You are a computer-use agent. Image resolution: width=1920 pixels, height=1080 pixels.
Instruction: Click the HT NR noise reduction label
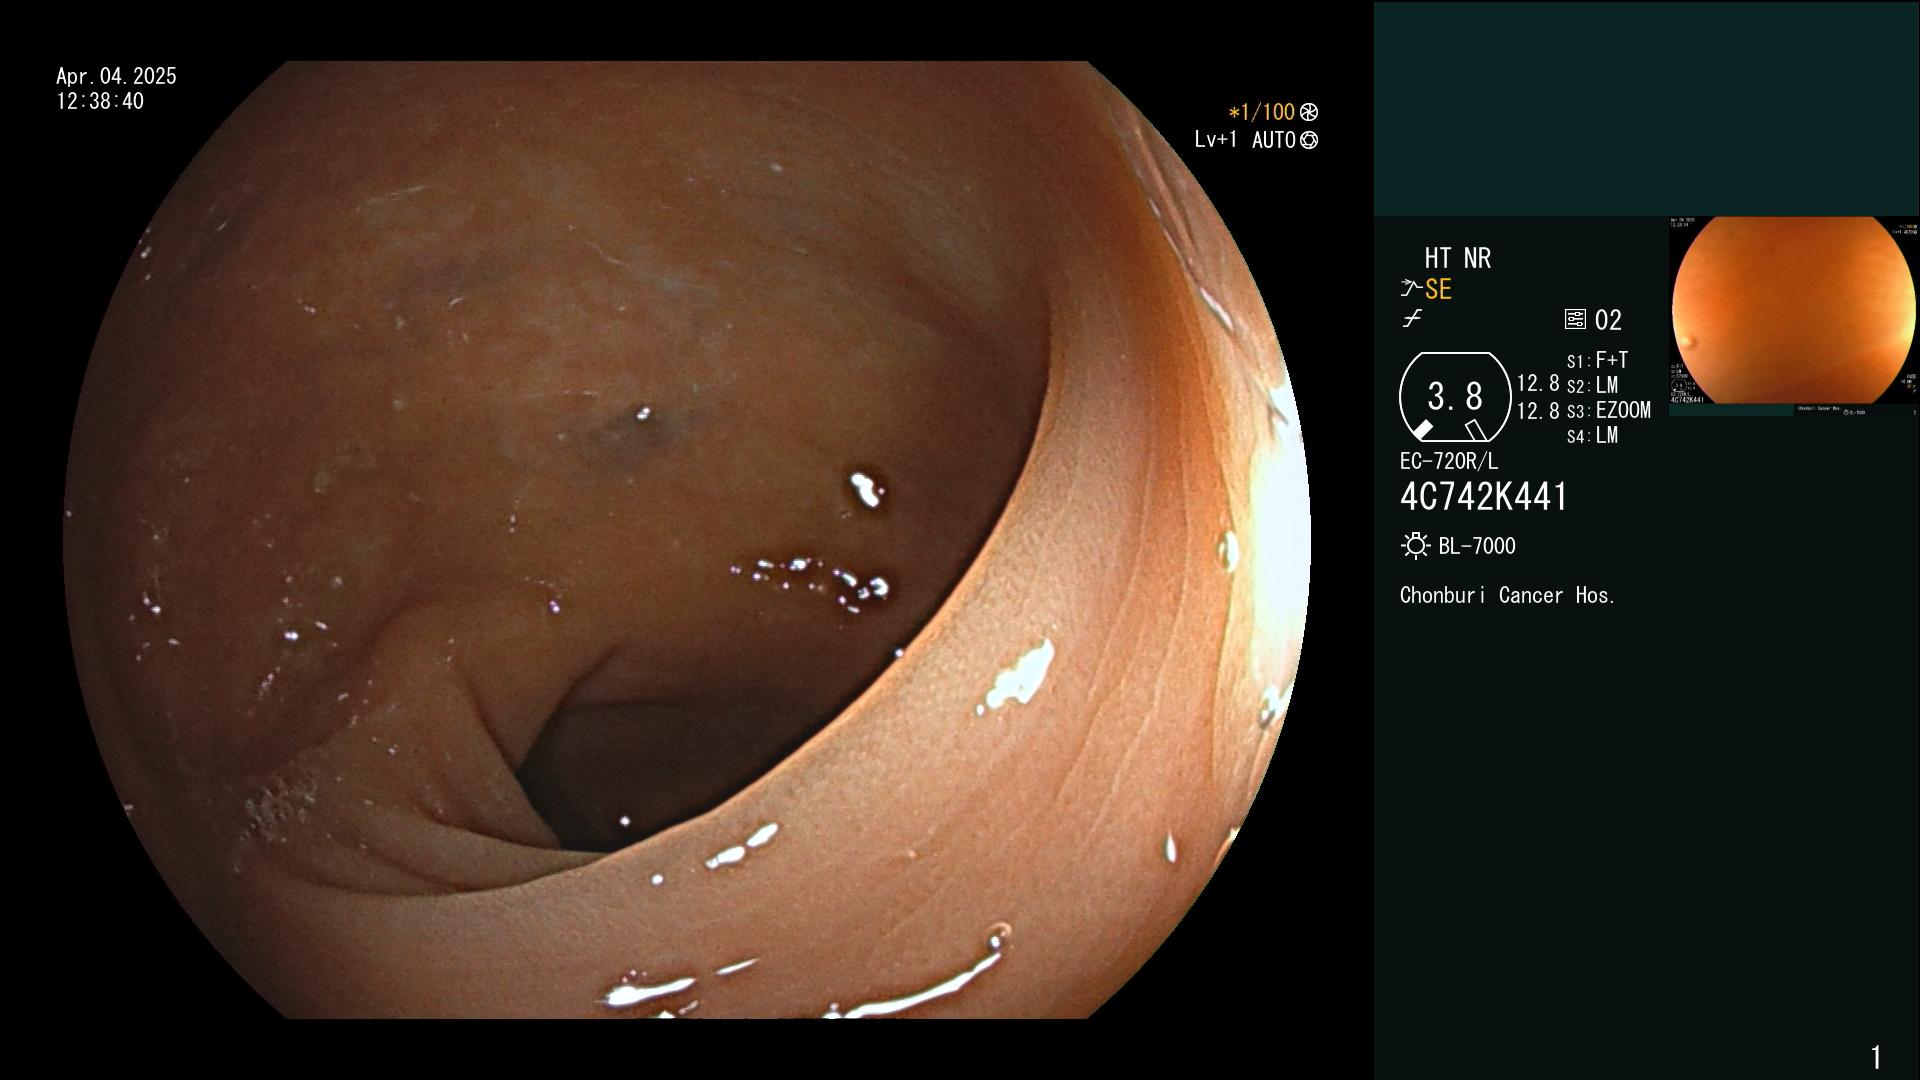(x=1457, y=259)
